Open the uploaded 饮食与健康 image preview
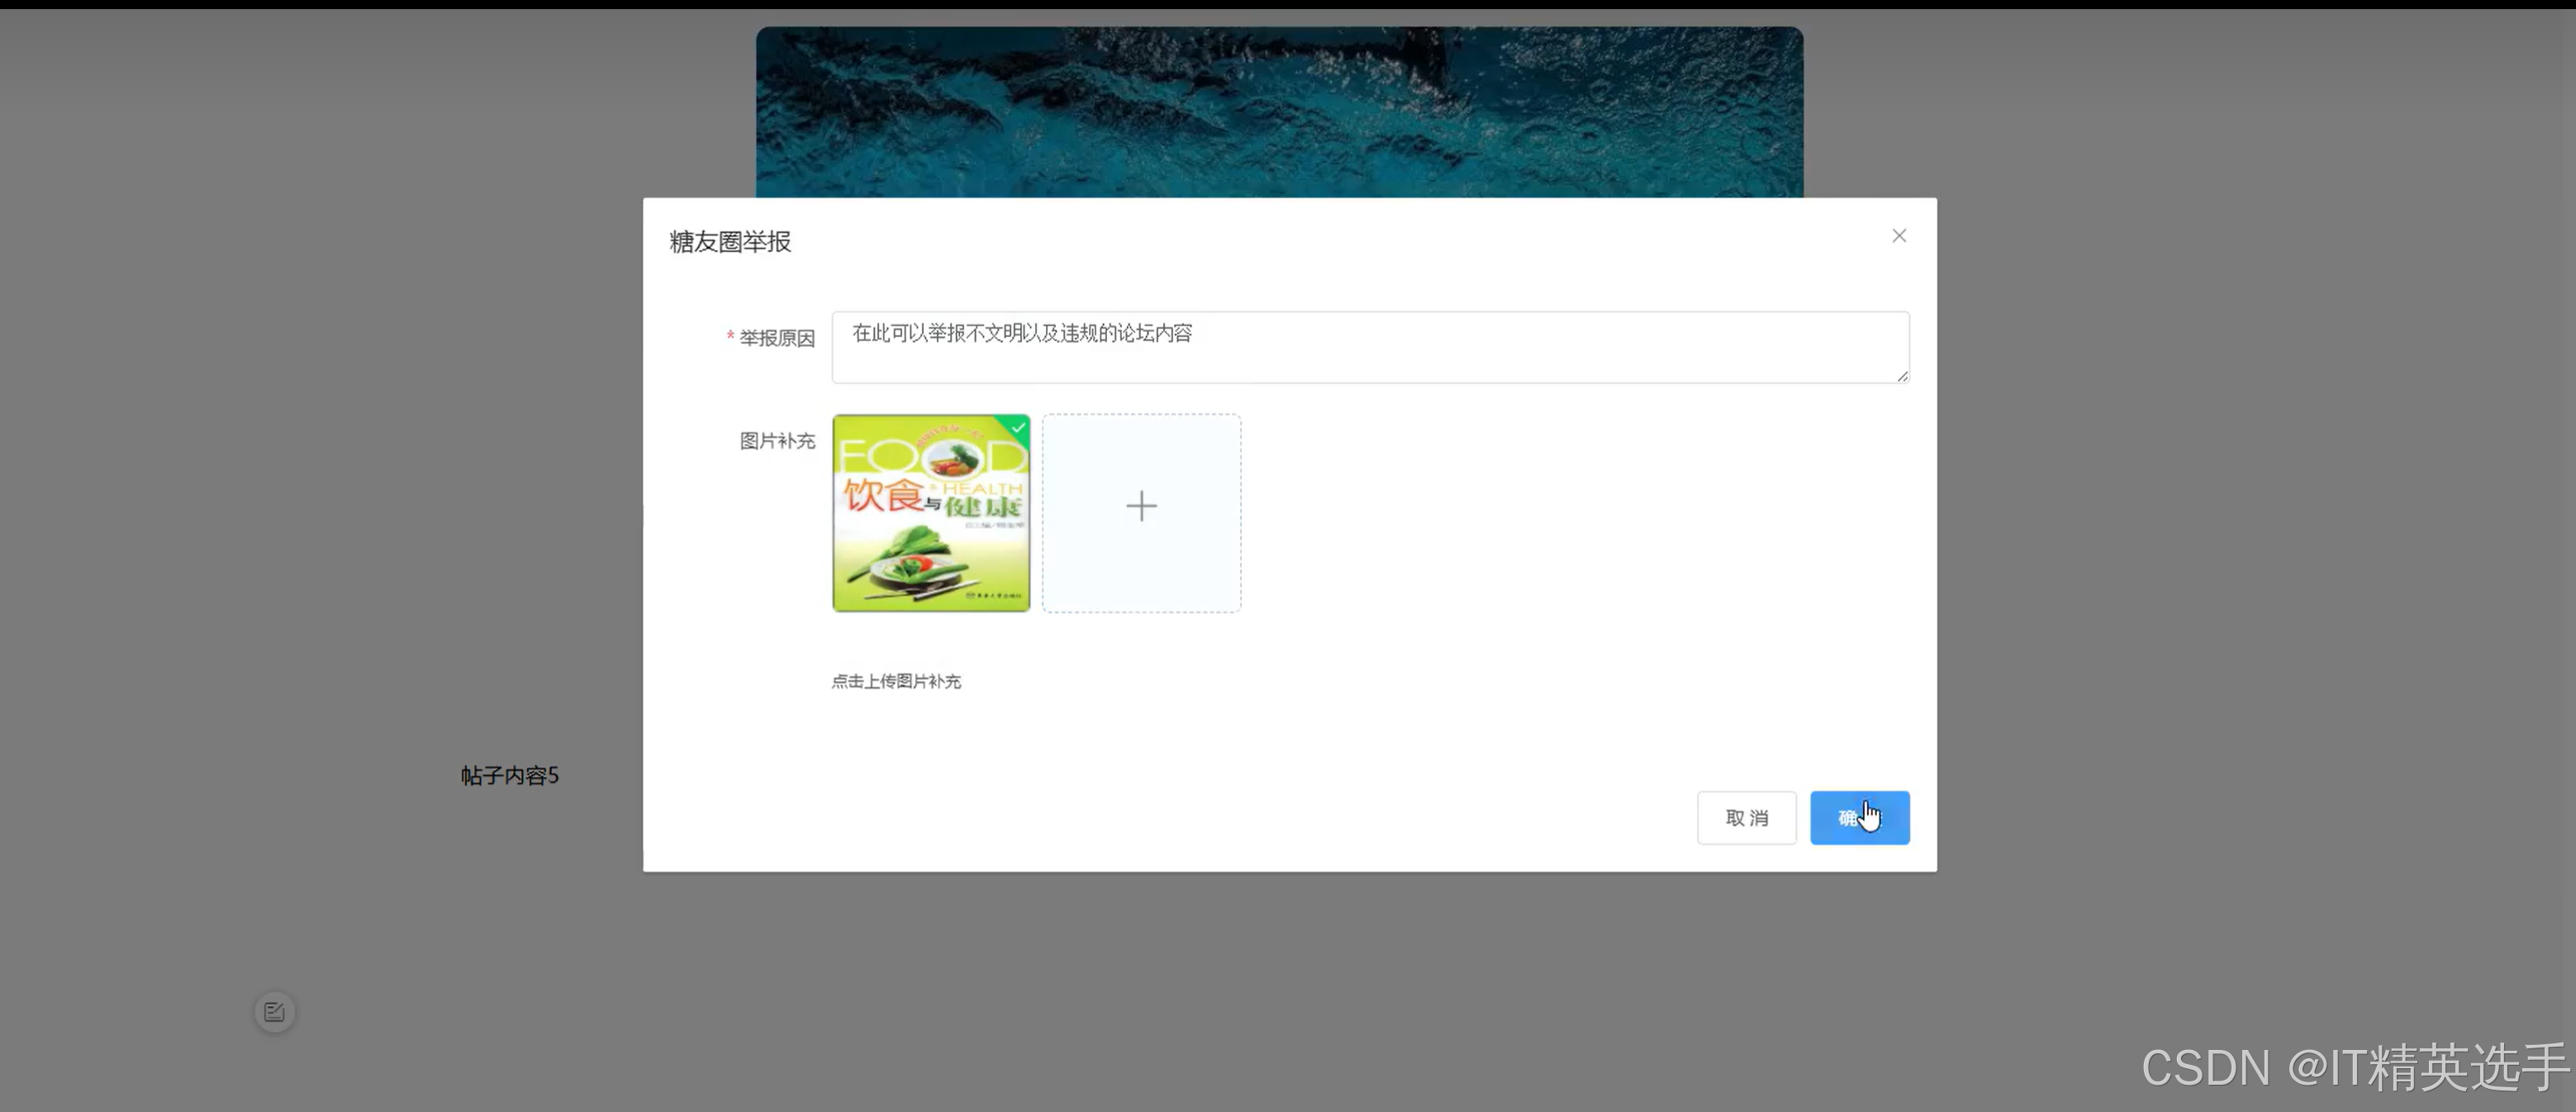The width and height of the screenshot is (2576, 1112). coord(930,513)
